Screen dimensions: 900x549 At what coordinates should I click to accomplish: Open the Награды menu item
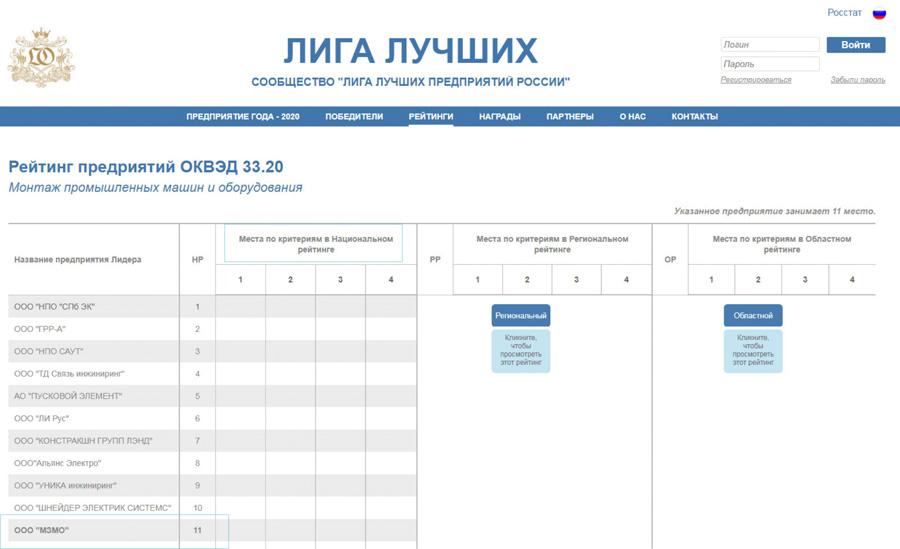[x=499, y=117]
